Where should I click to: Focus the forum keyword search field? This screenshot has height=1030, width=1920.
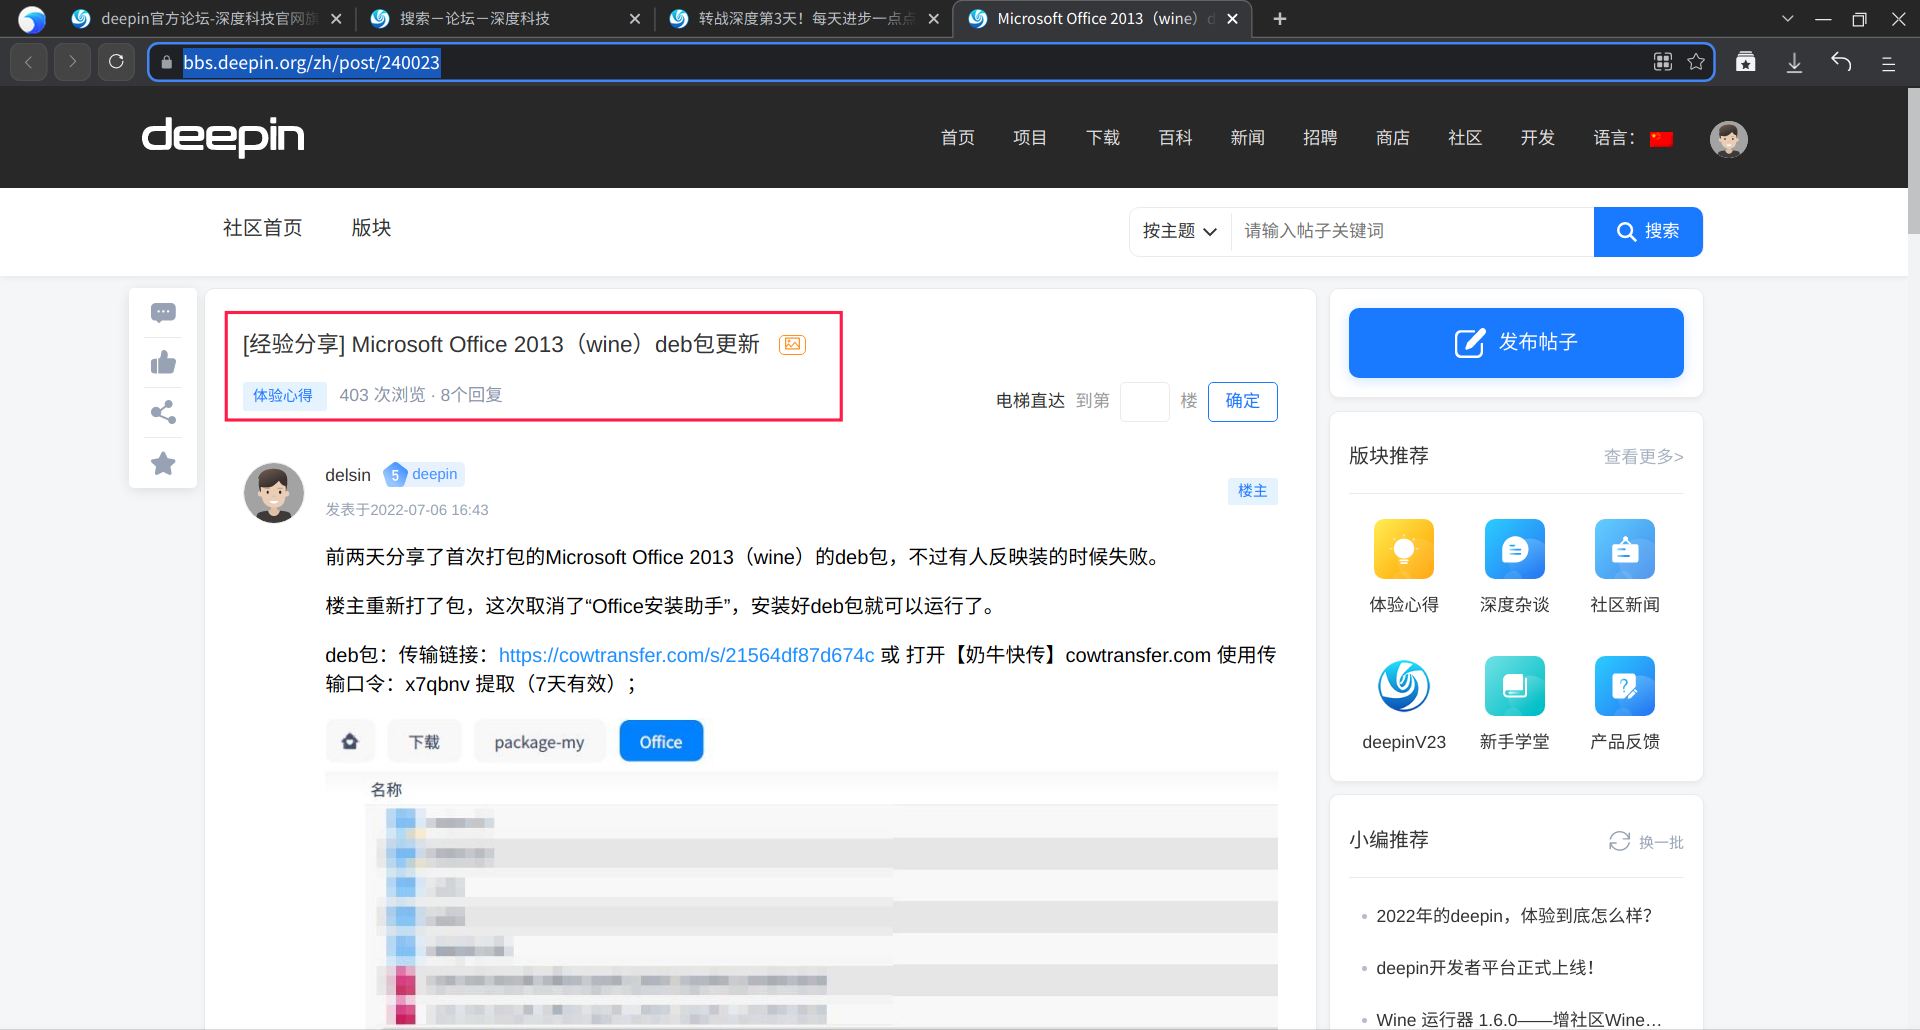pyautogui.click(x=1410, y=231)
